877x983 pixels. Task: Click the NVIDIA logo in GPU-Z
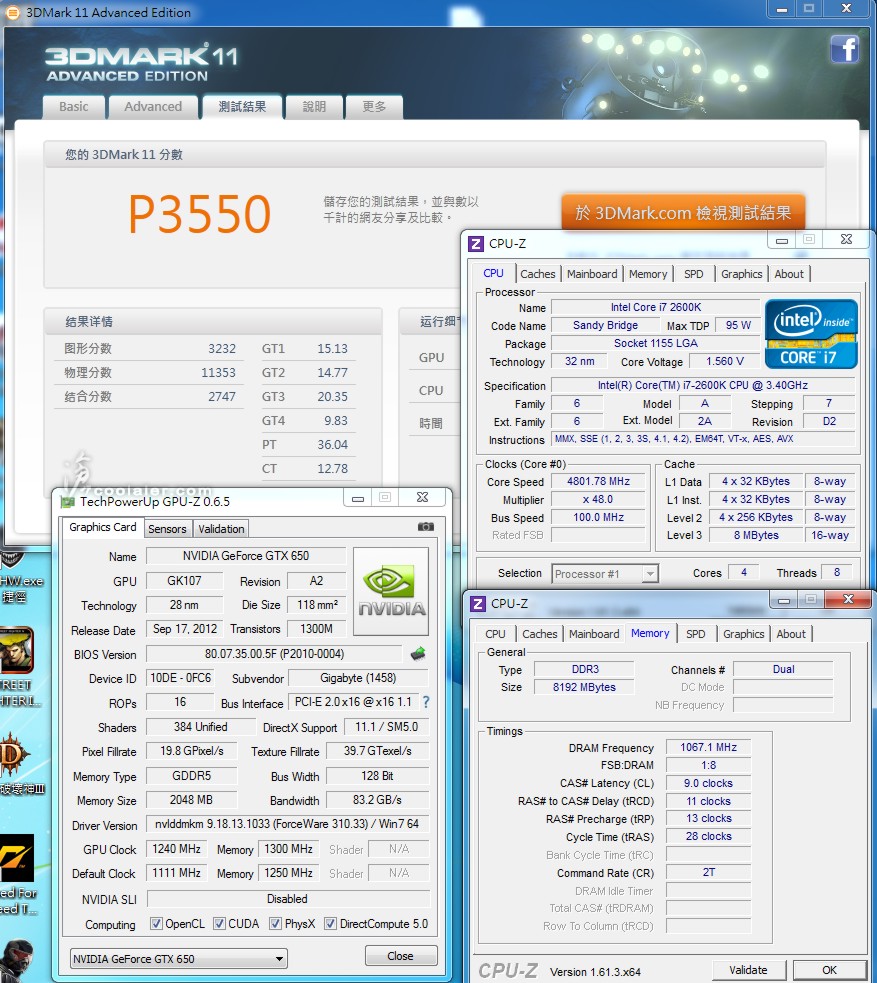click(391, 591)
